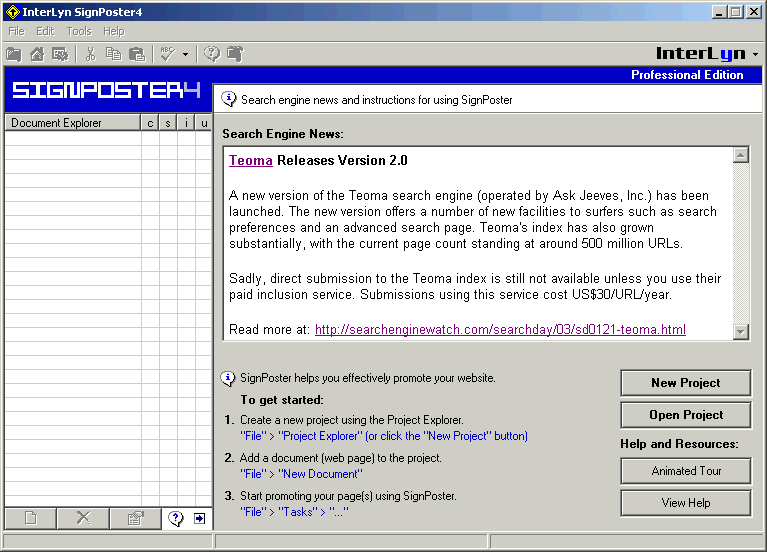This screenshot has height=552, width=767.
Task: Open the Edit menu
Action: 45,31
